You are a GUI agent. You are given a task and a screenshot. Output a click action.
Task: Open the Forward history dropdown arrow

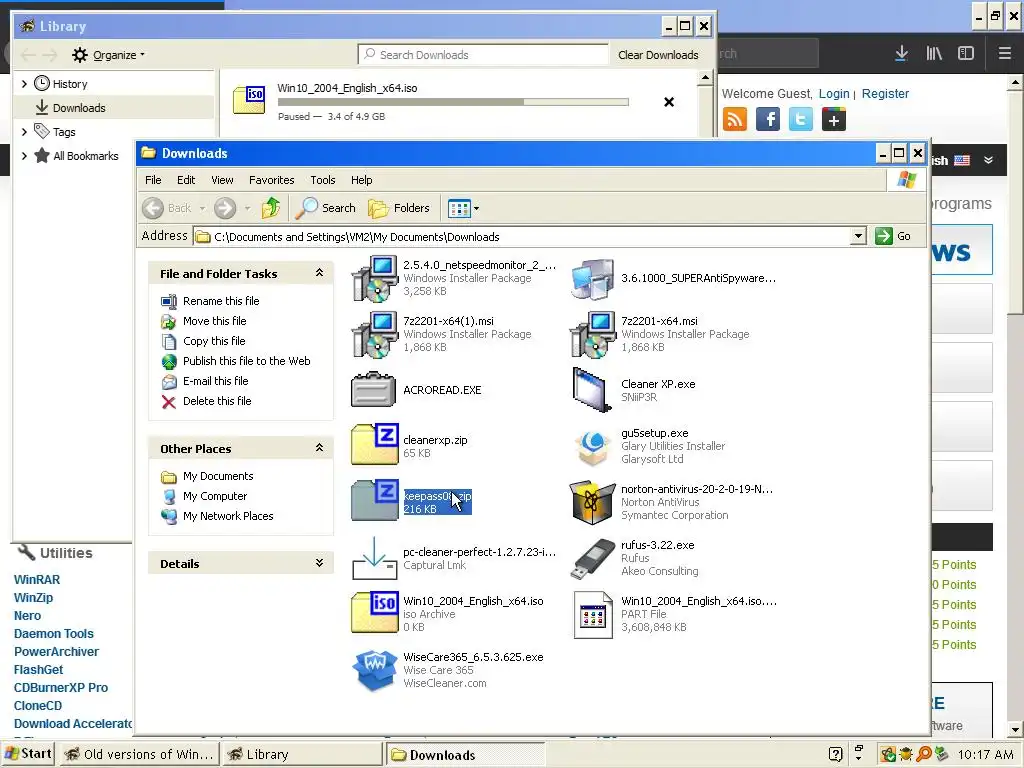[x=248, y=208]
